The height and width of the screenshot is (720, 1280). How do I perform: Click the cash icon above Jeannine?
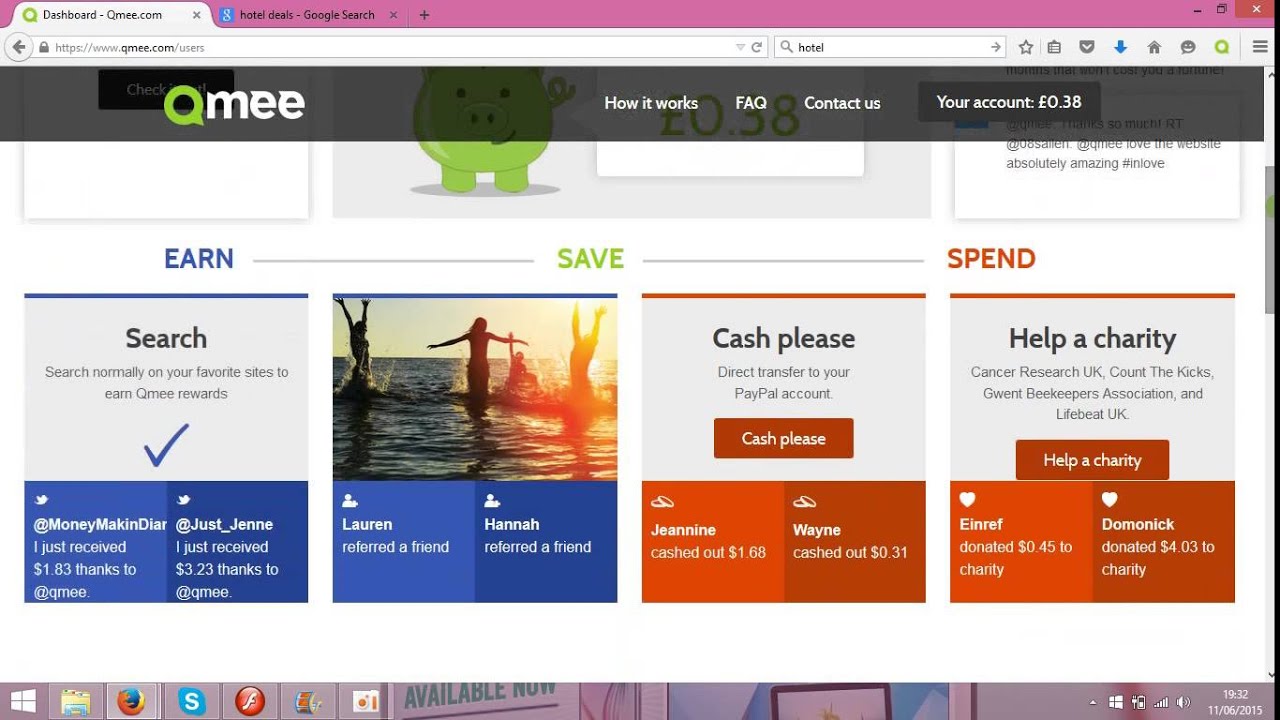[662, 501]
